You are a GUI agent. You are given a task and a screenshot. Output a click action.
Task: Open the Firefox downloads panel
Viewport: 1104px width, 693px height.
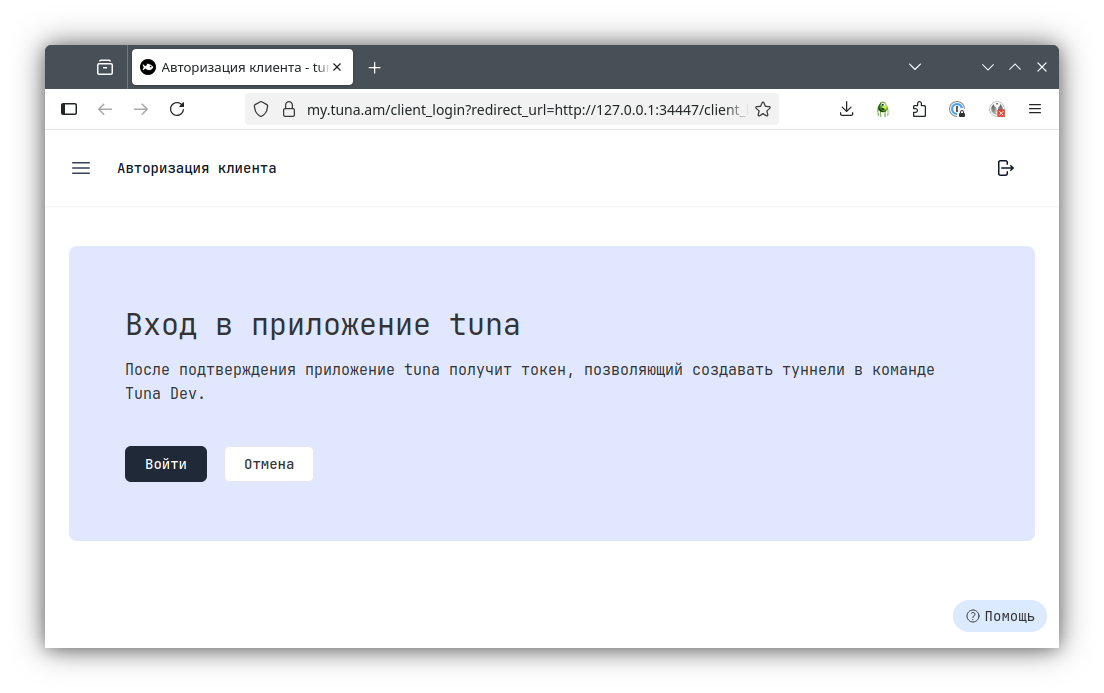(846, 109)
